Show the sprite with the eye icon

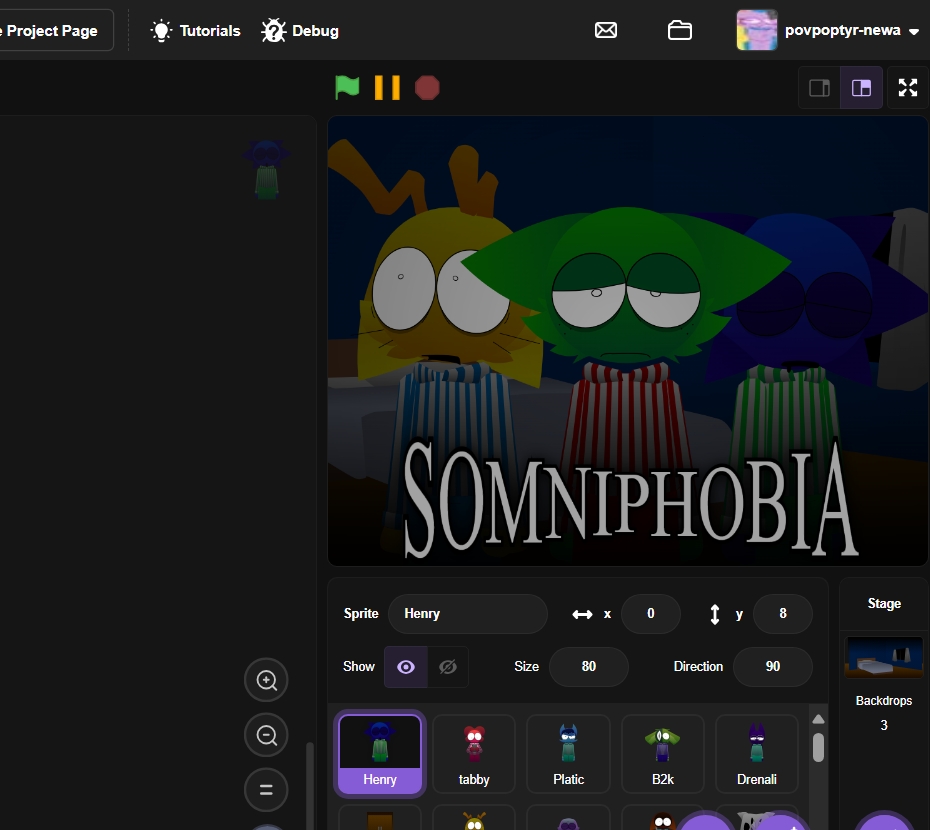(406, 667)
